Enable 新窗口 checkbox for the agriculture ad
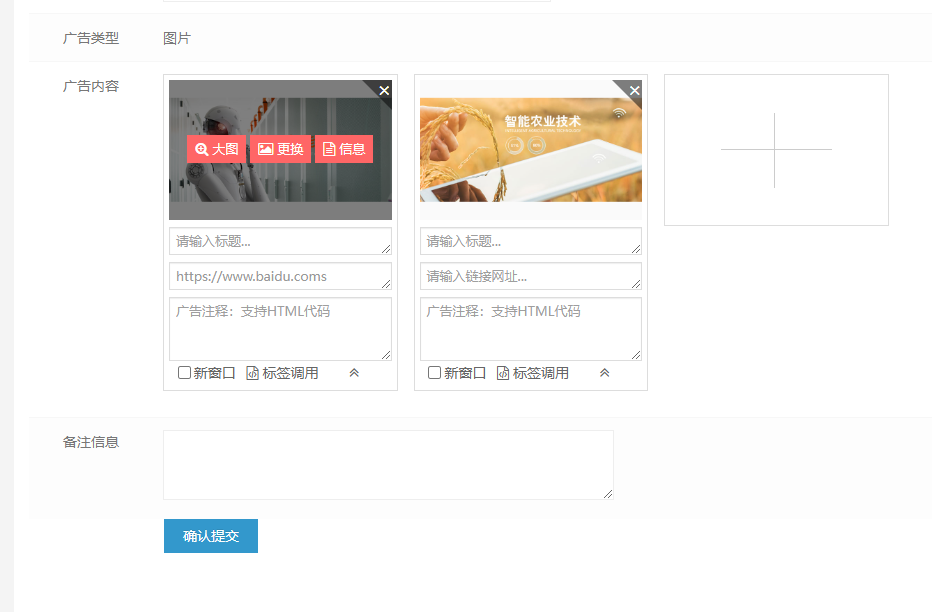 pyautogui.click(x=434, y=373)
